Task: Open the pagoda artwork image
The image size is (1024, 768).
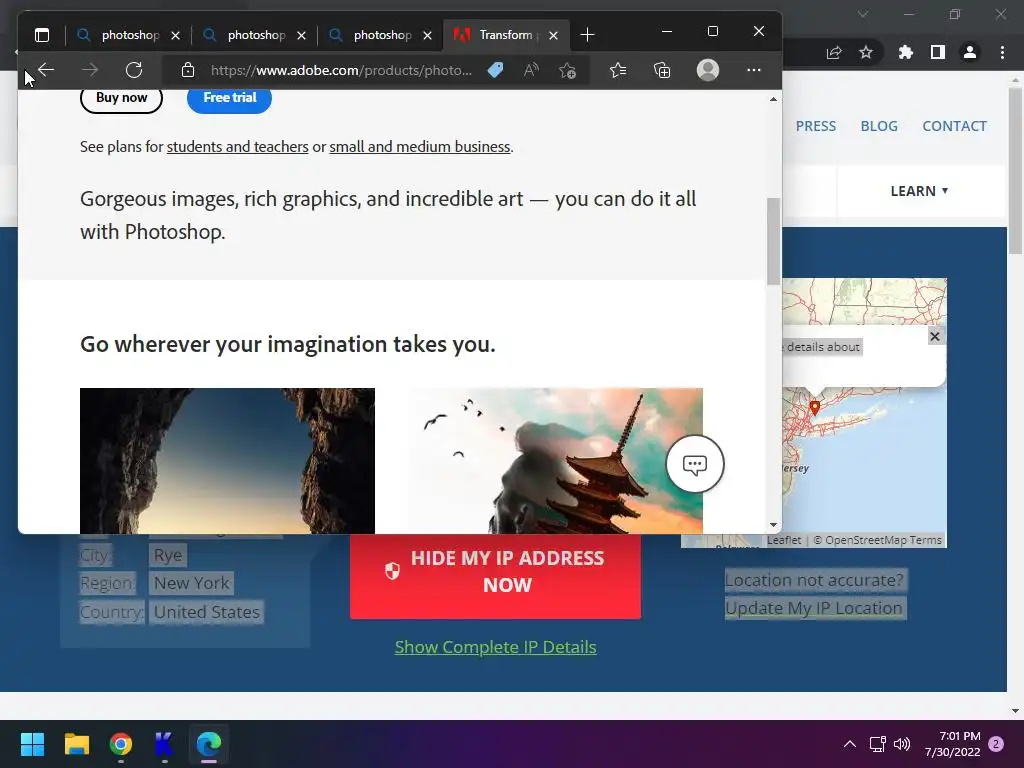Action: coord(556,460)
